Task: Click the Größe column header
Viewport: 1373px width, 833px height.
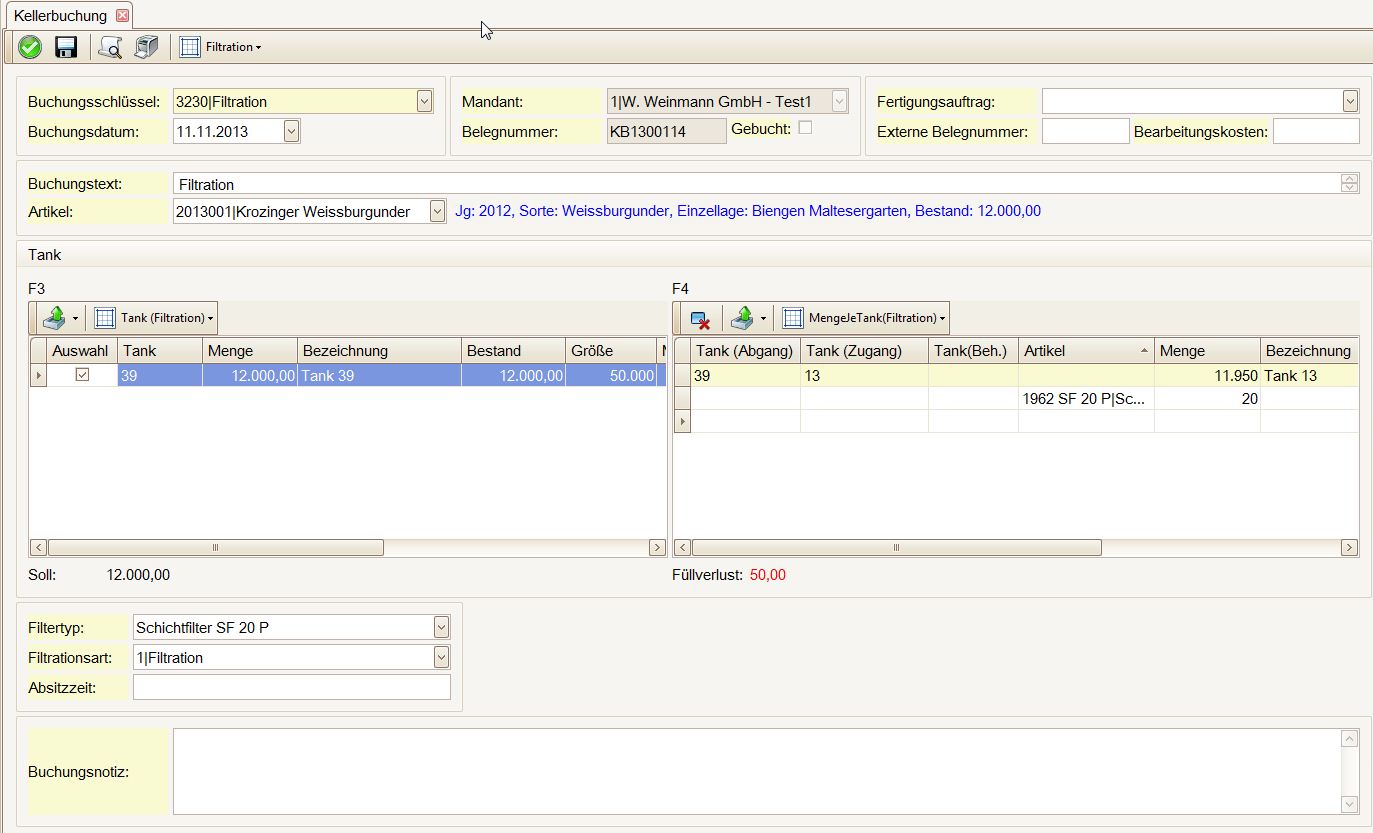Action: (610, 351)
